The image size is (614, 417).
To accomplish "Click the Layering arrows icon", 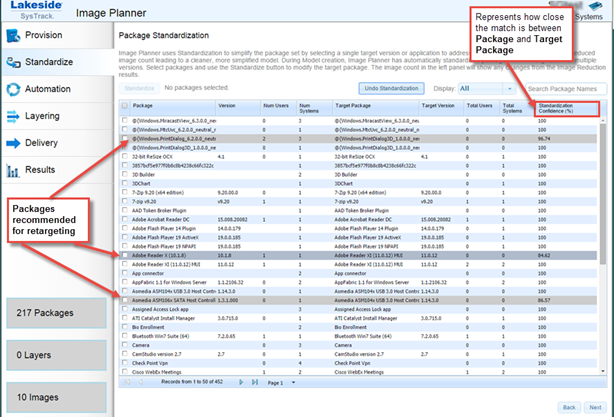I will 13,116.
